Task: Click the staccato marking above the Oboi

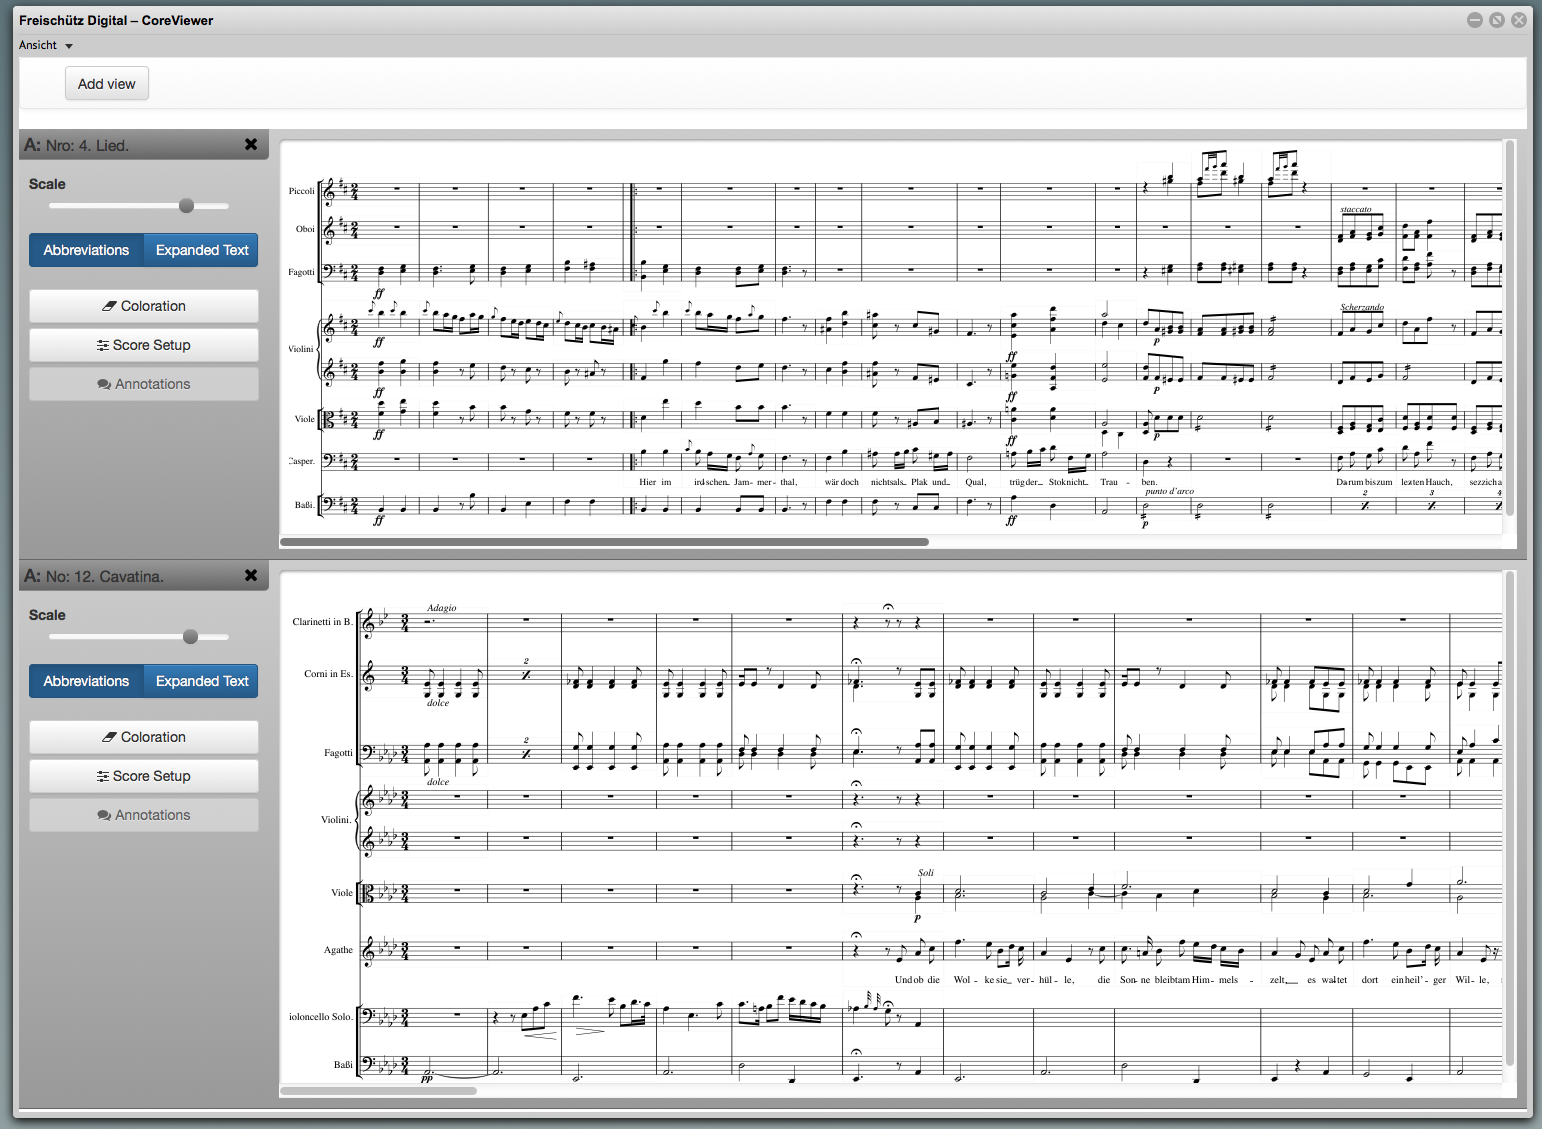Action: coord(1356,210)
